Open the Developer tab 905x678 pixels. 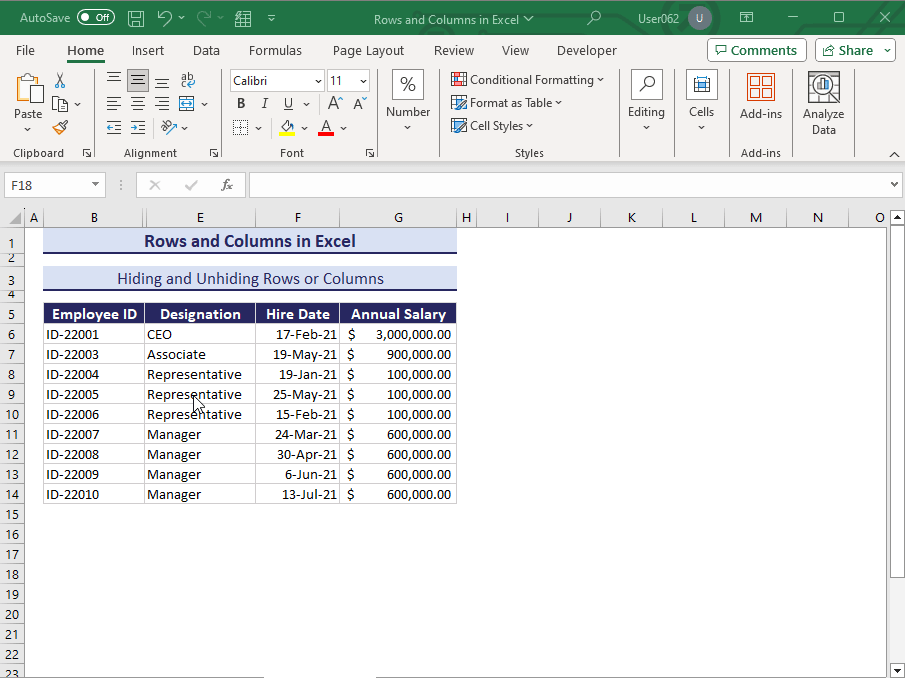(x=586, y=50)
